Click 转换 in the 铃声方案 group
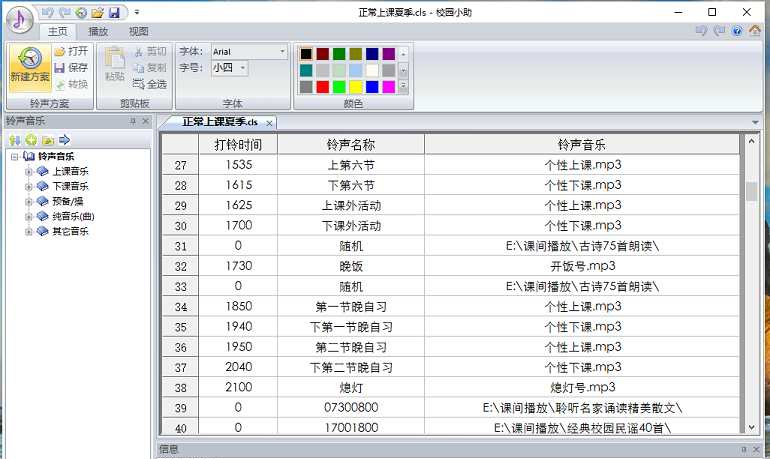 click(x=72, y=84)
